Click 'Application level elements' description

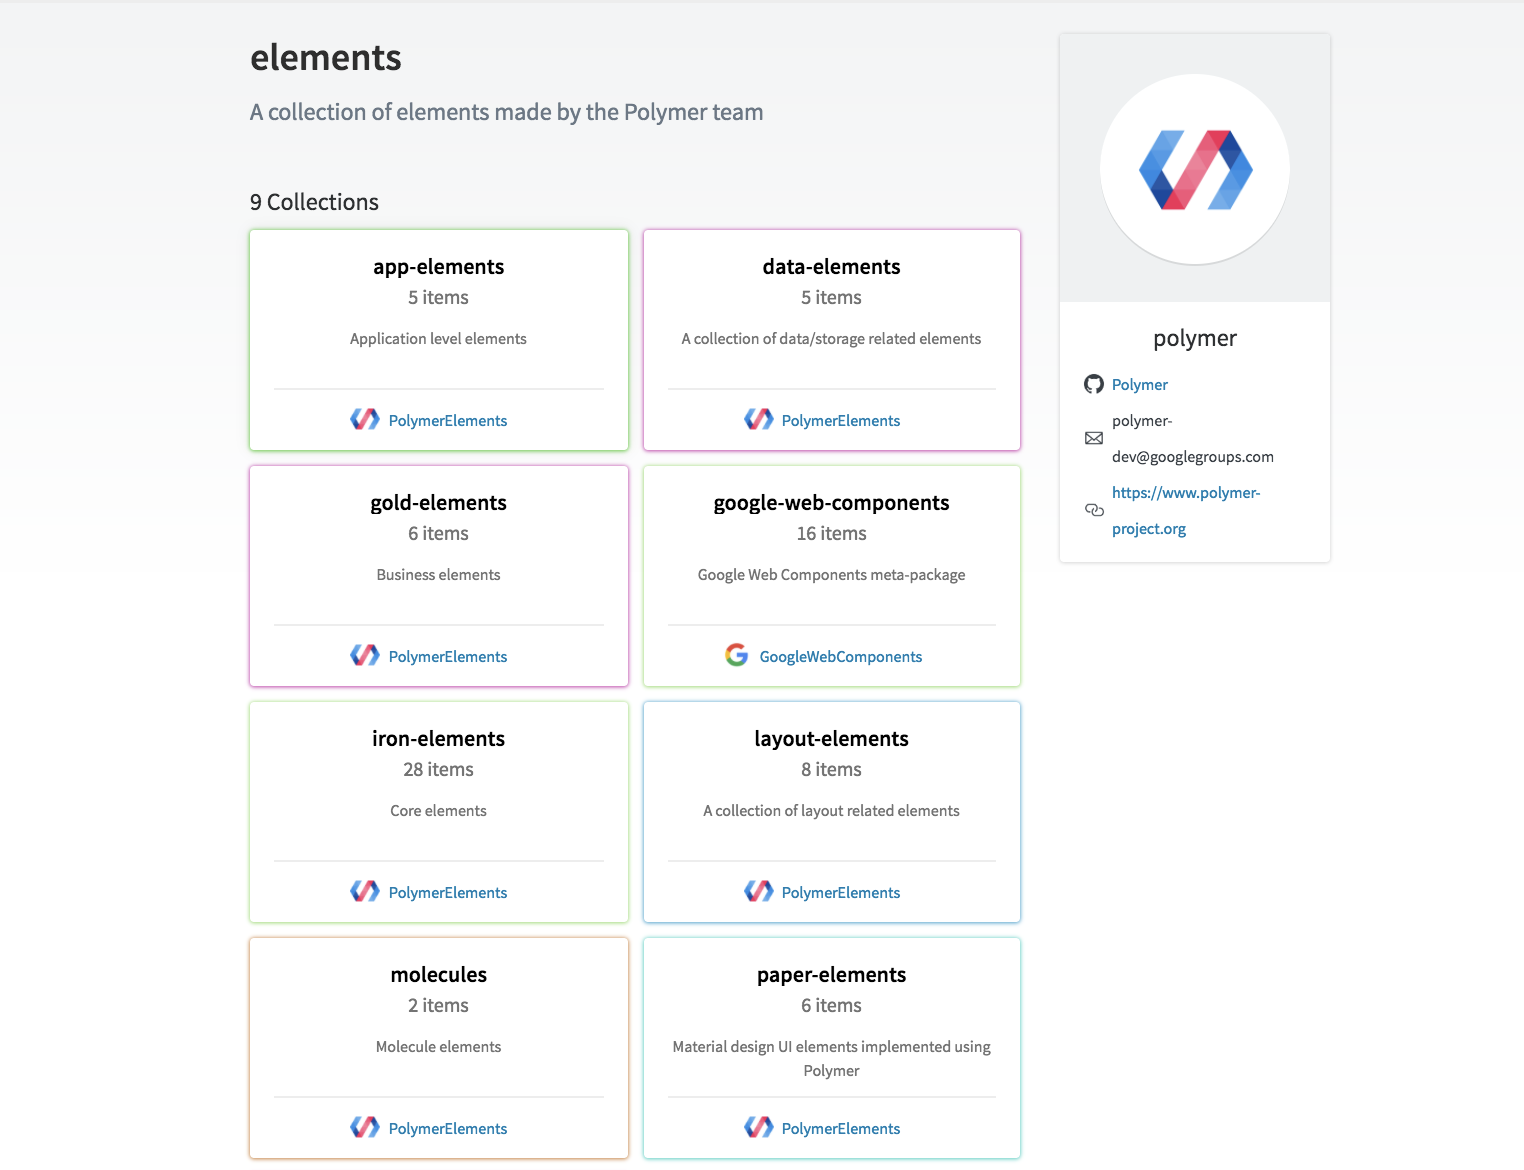(x=438, y=339)
